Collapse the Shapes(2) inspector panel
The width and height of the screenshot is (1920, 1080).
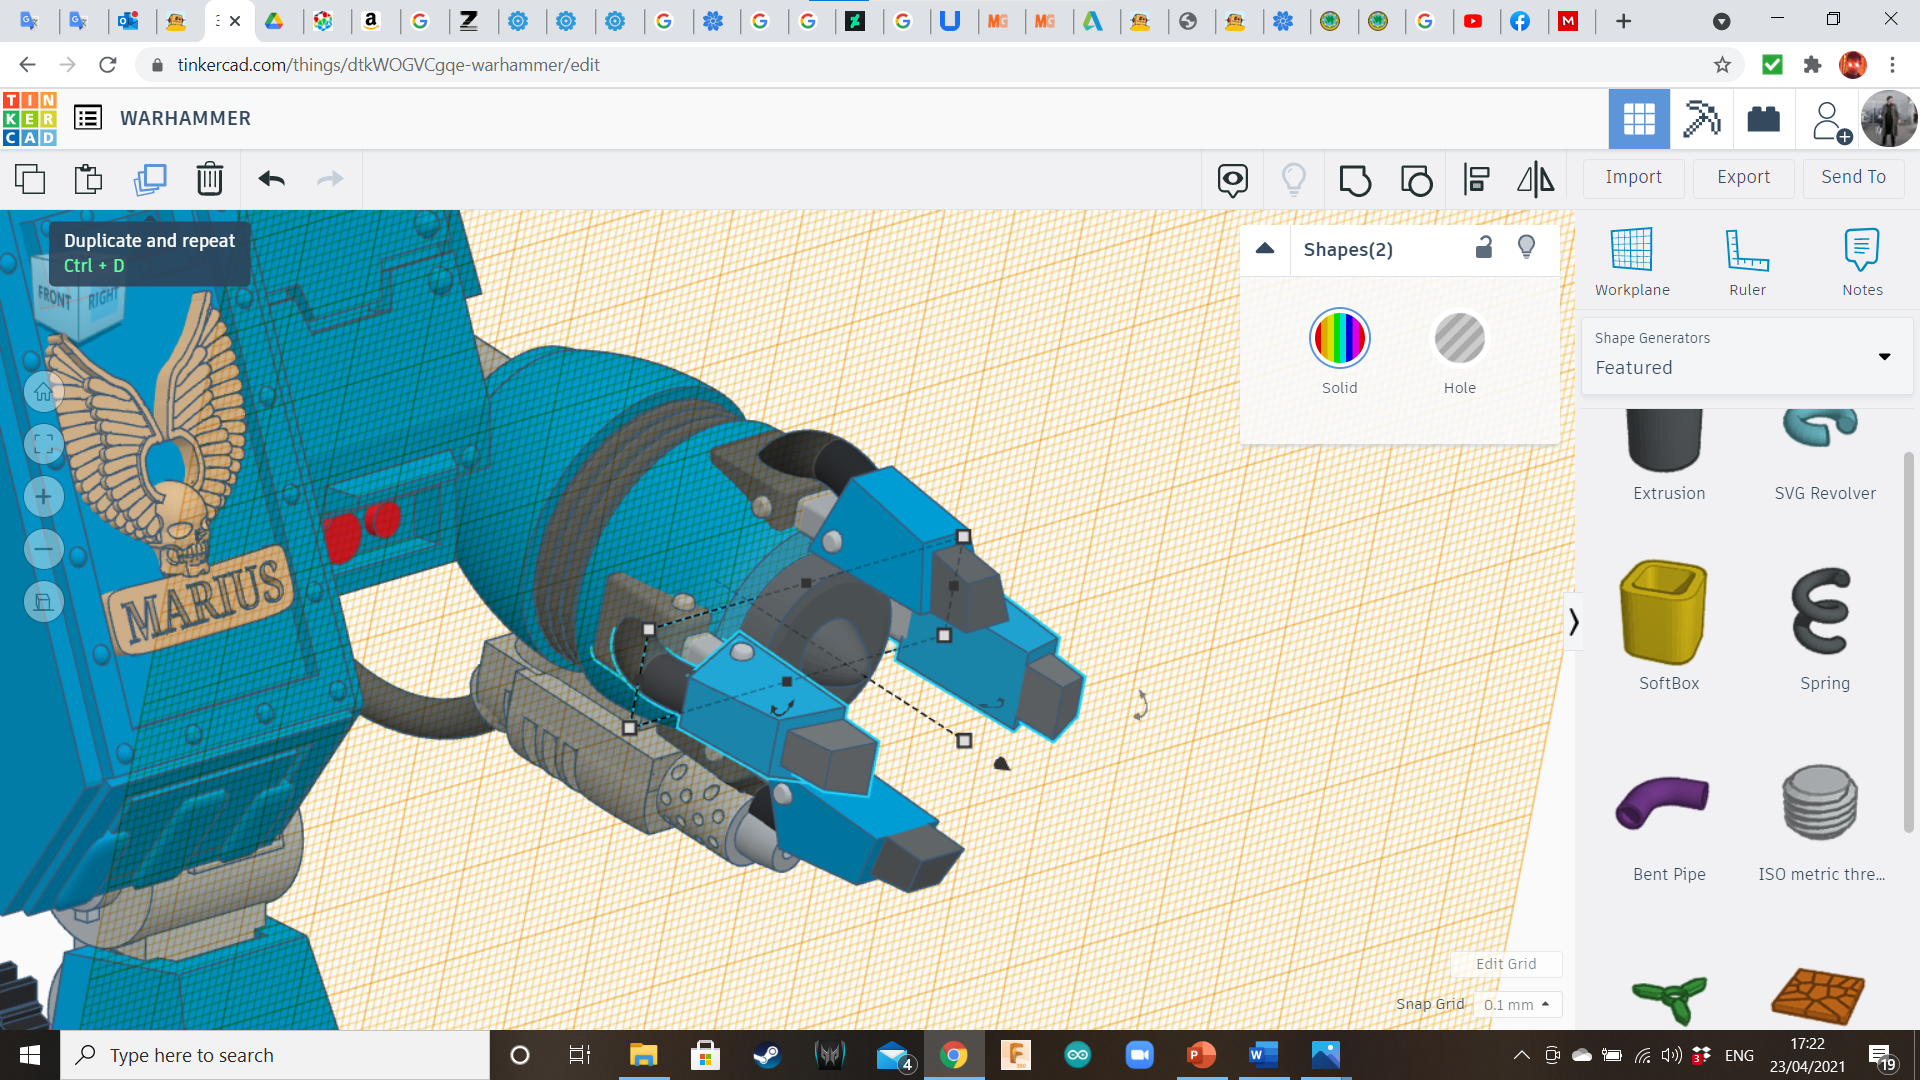tap(1265, 249)
